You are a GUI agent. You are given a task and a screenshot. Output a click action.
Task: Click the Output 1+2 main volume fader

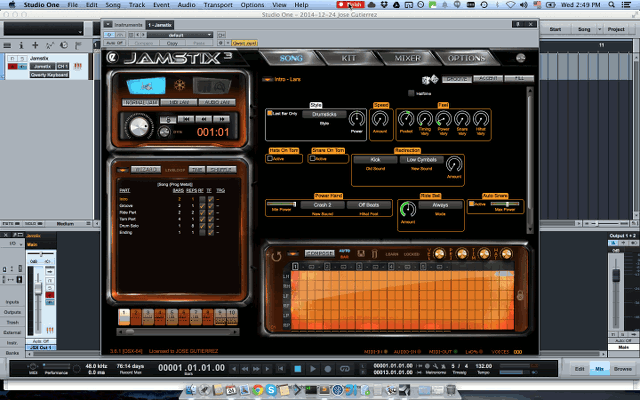coord(616,275)
